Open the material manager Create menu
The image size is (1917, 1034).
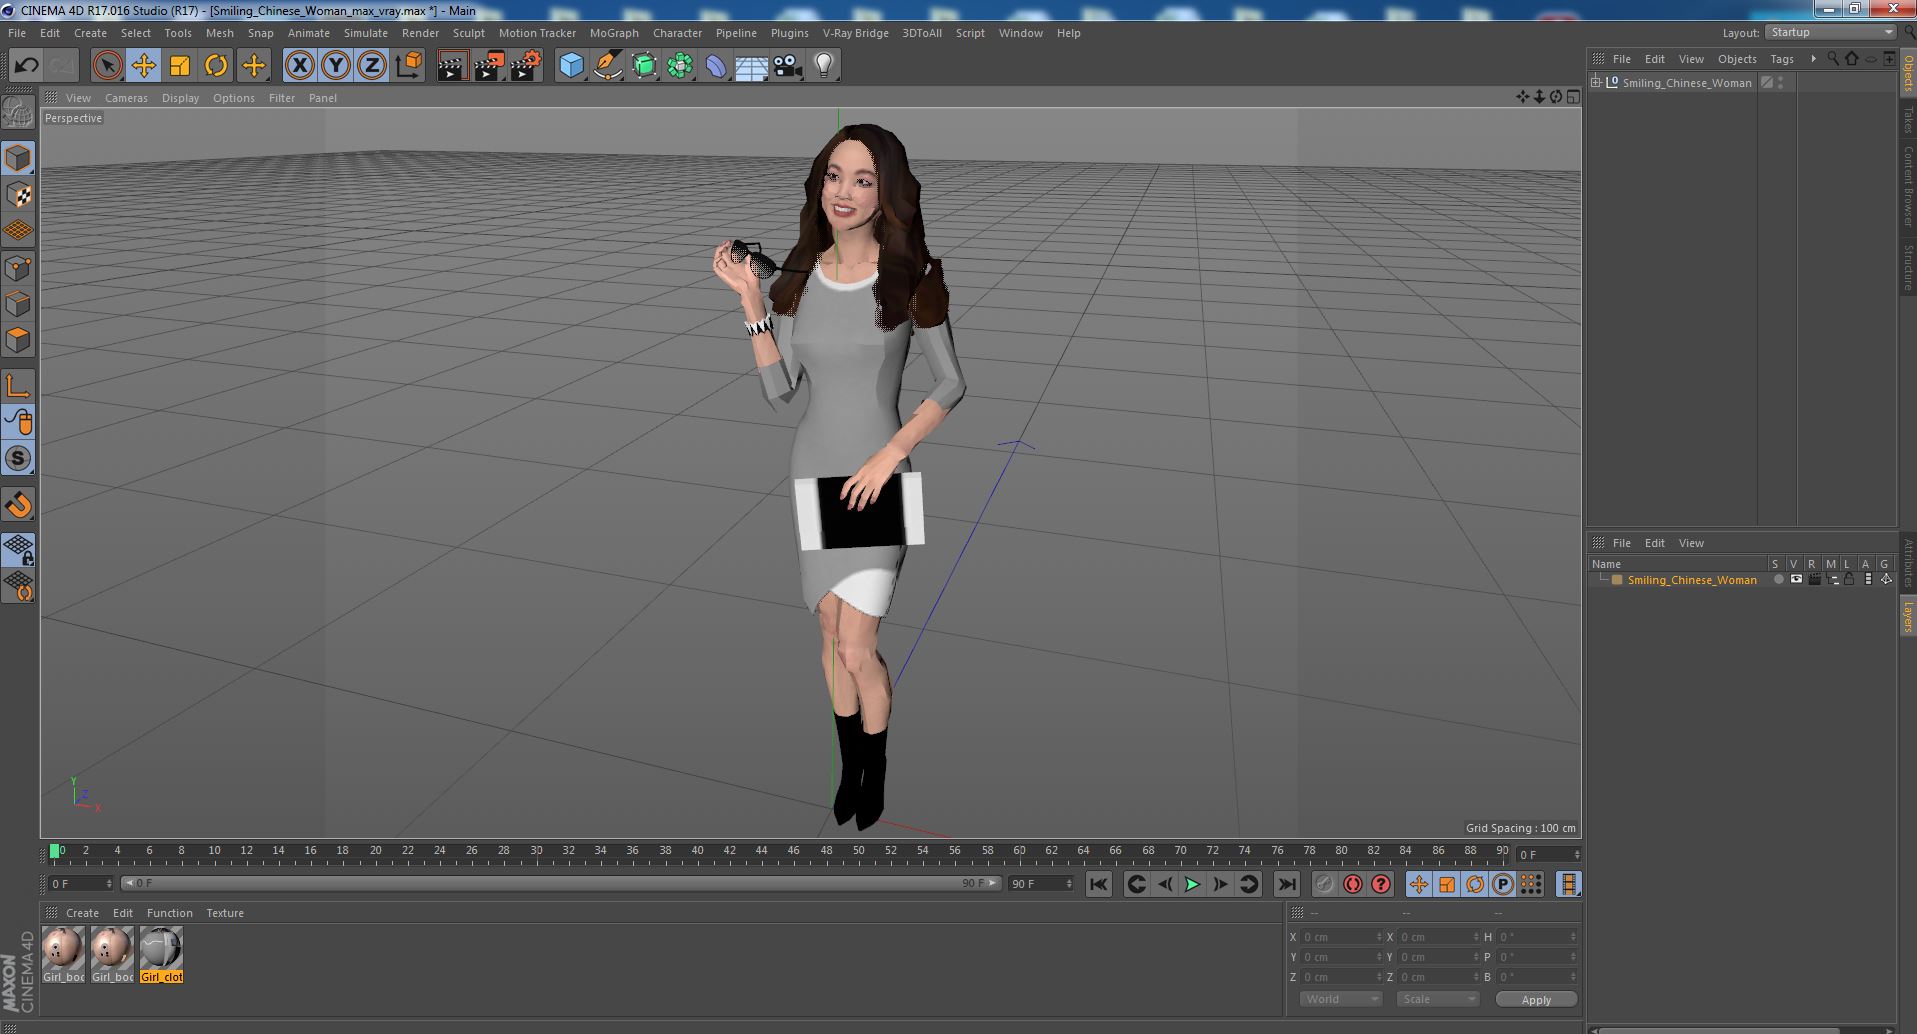82,913
